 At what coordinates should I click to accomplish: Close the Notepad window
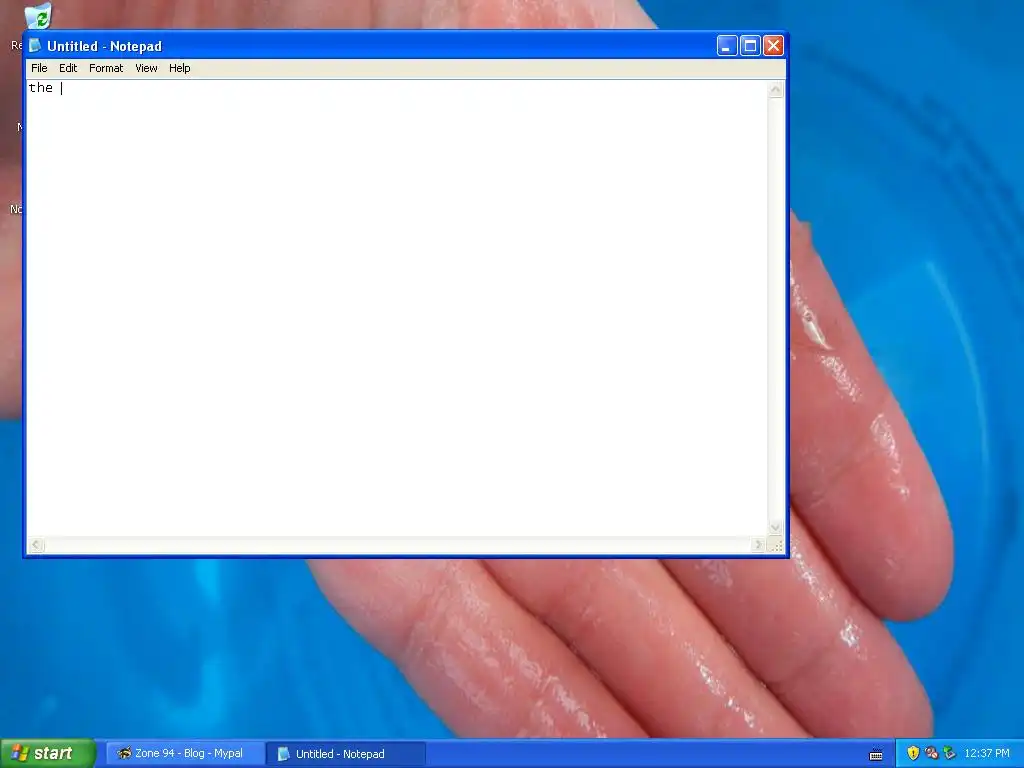click(x=773, y=46)
